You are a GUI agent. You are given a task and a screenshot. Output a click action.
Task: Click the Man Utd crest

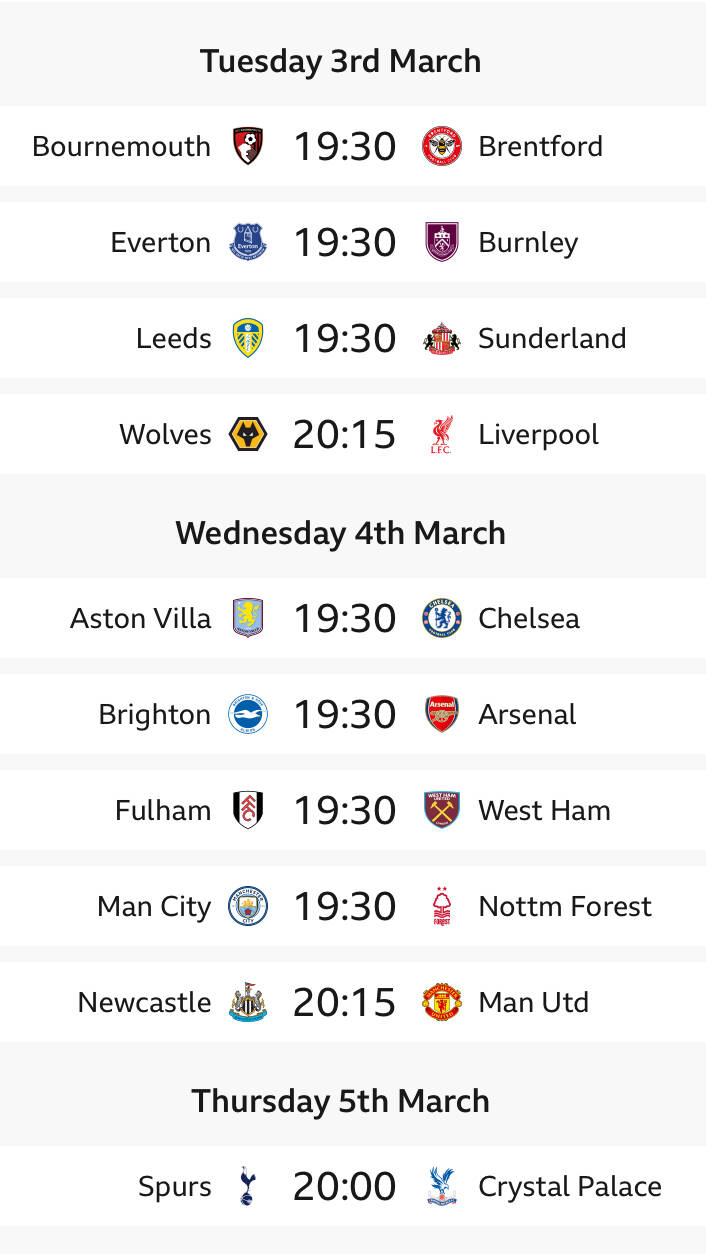[442, 1002]
